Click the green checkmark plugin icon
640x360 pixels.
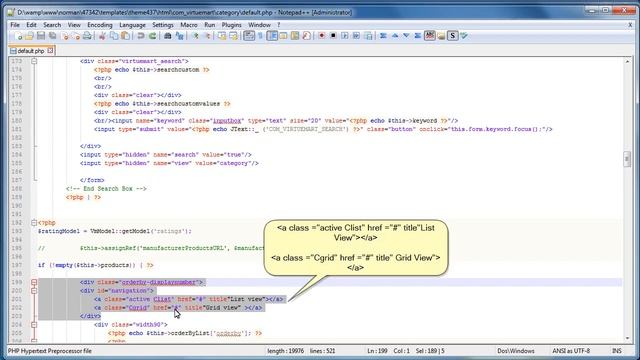[464, 36]
